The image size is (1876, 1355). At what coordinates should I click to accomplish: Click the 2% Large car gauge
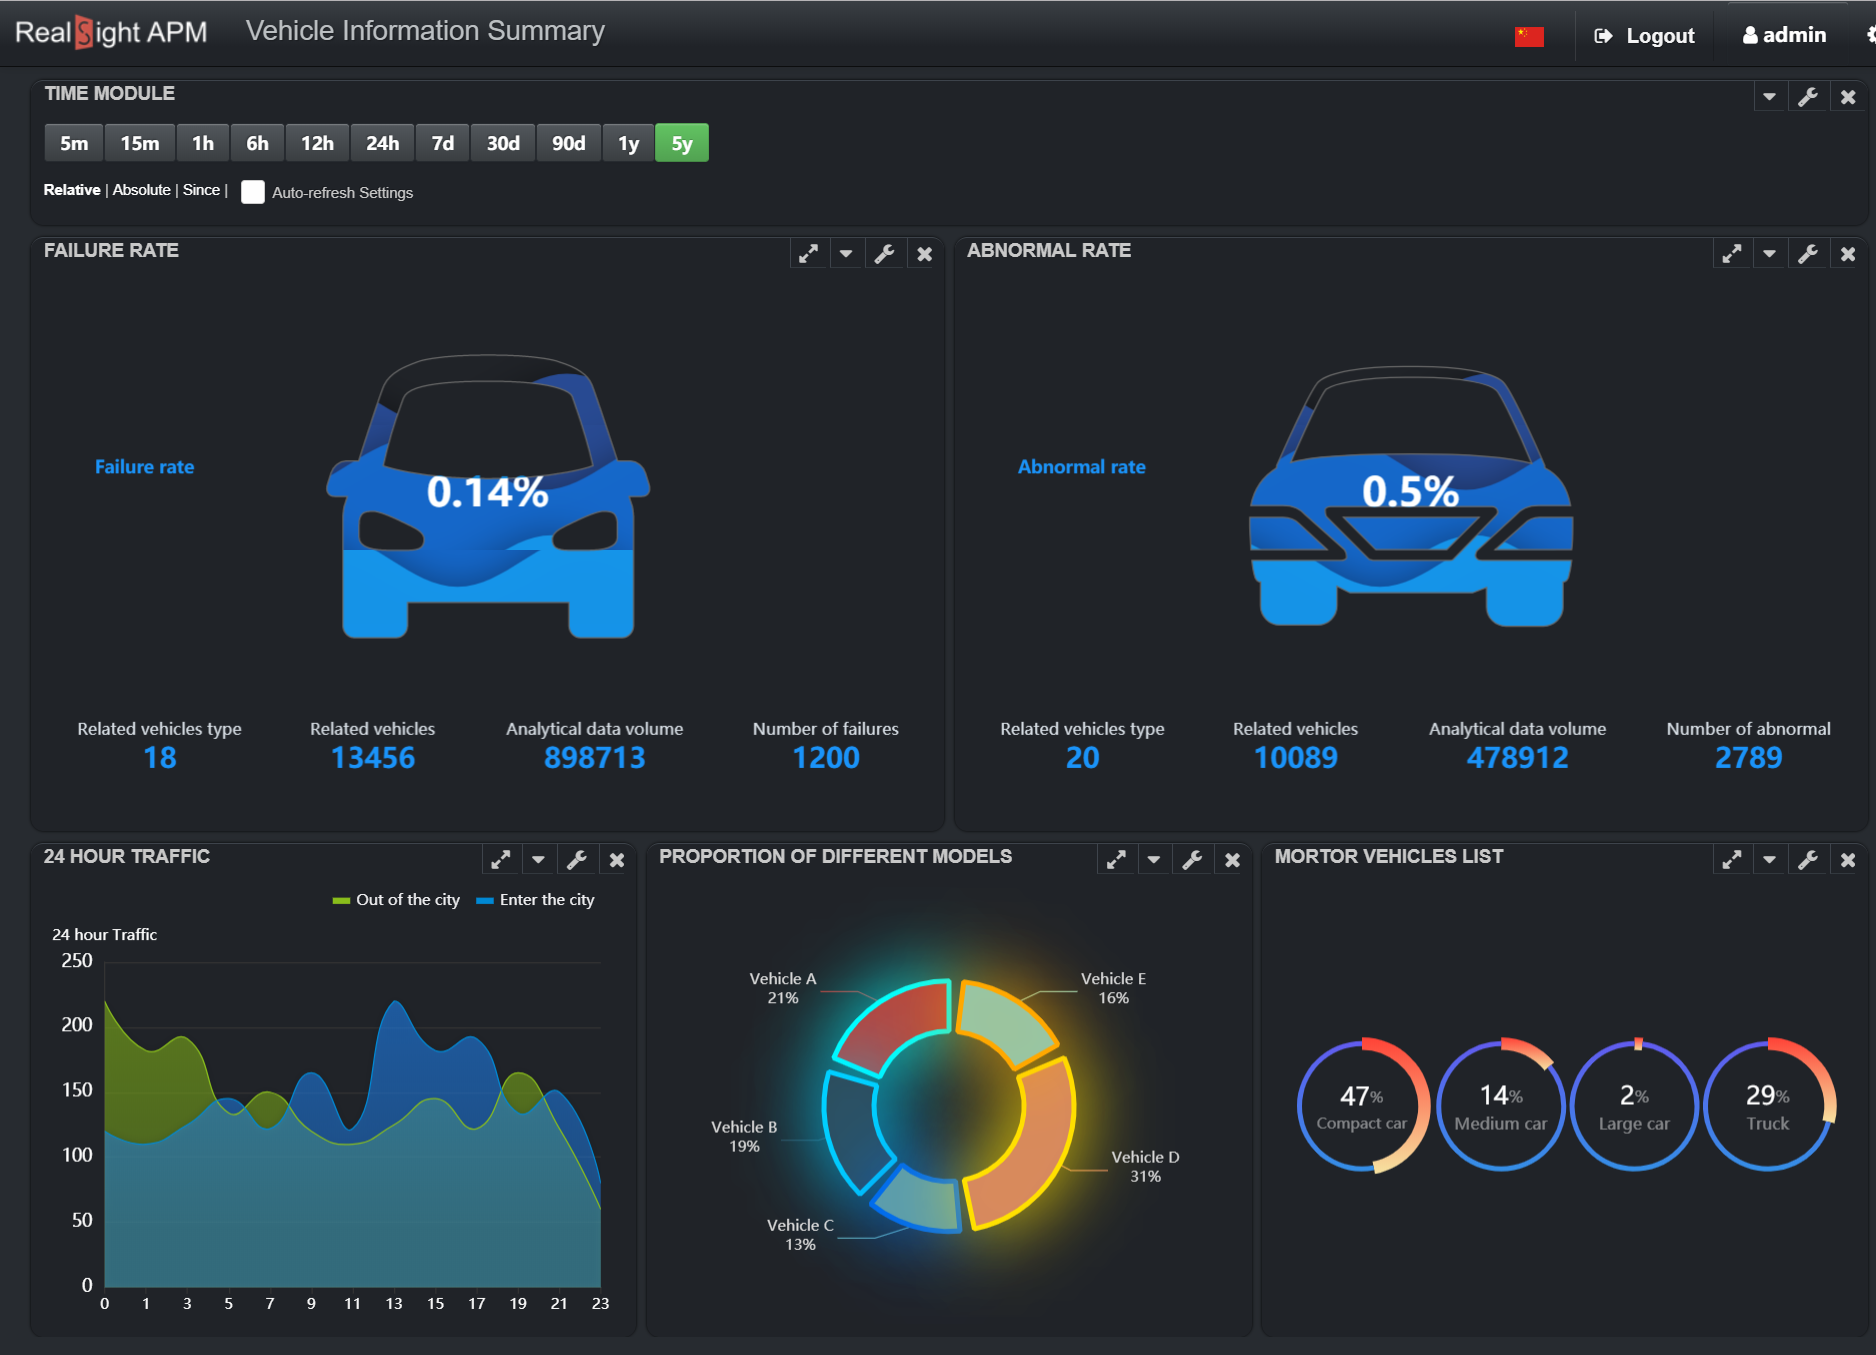[x=1634, y=1106]
